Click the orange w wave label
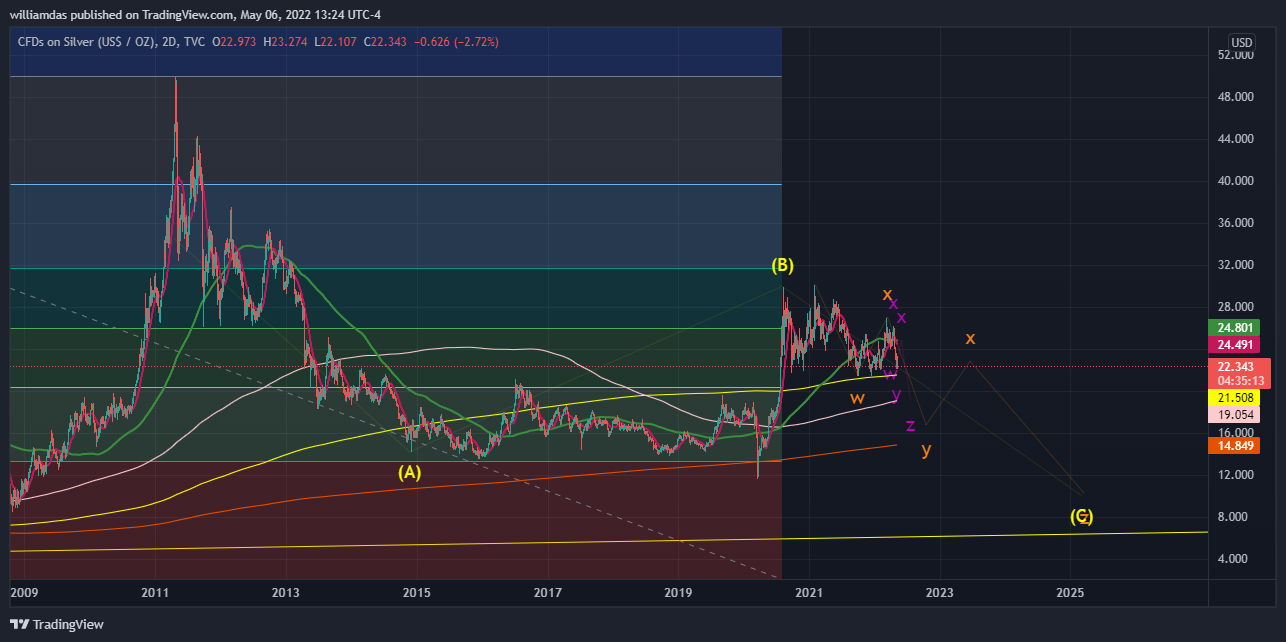The image size is (1286, 642). (x=857, y=398)
